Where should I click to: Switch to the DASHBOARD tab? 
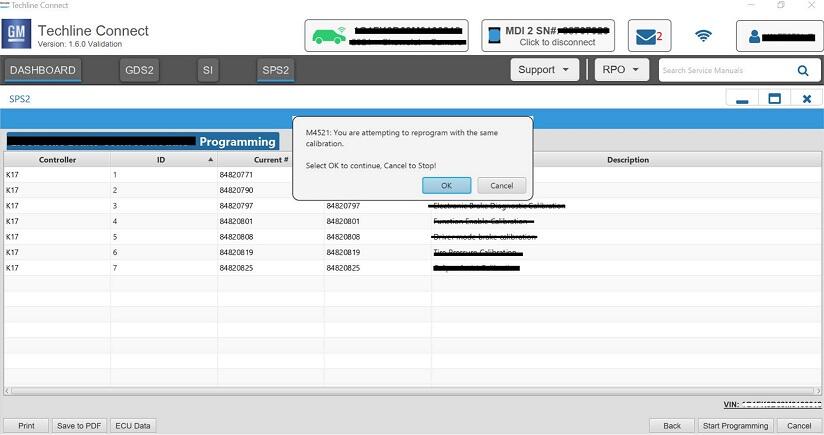(x=43, y=70)
